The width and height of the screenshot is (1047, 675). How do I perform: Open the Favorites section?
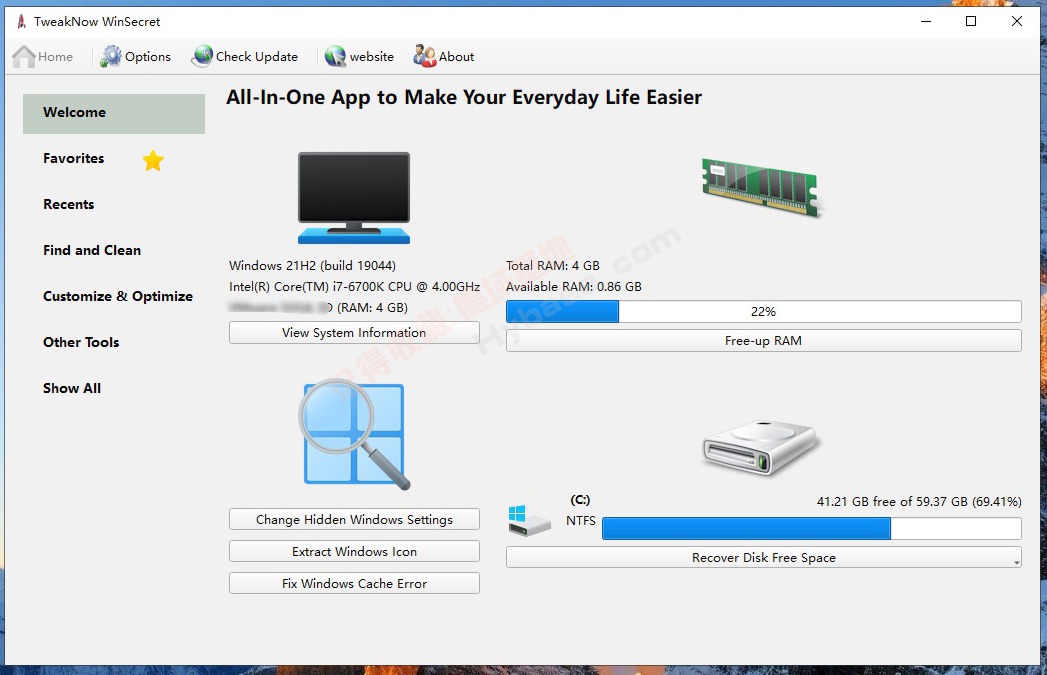(73, 159)
